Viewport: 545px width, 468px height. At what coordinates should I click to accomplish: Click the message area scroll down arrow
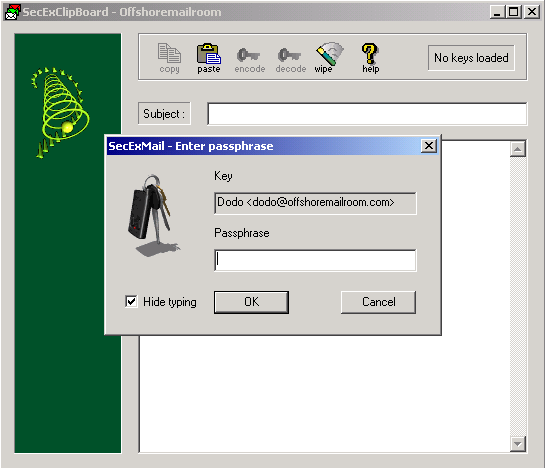tap(518, 444)
